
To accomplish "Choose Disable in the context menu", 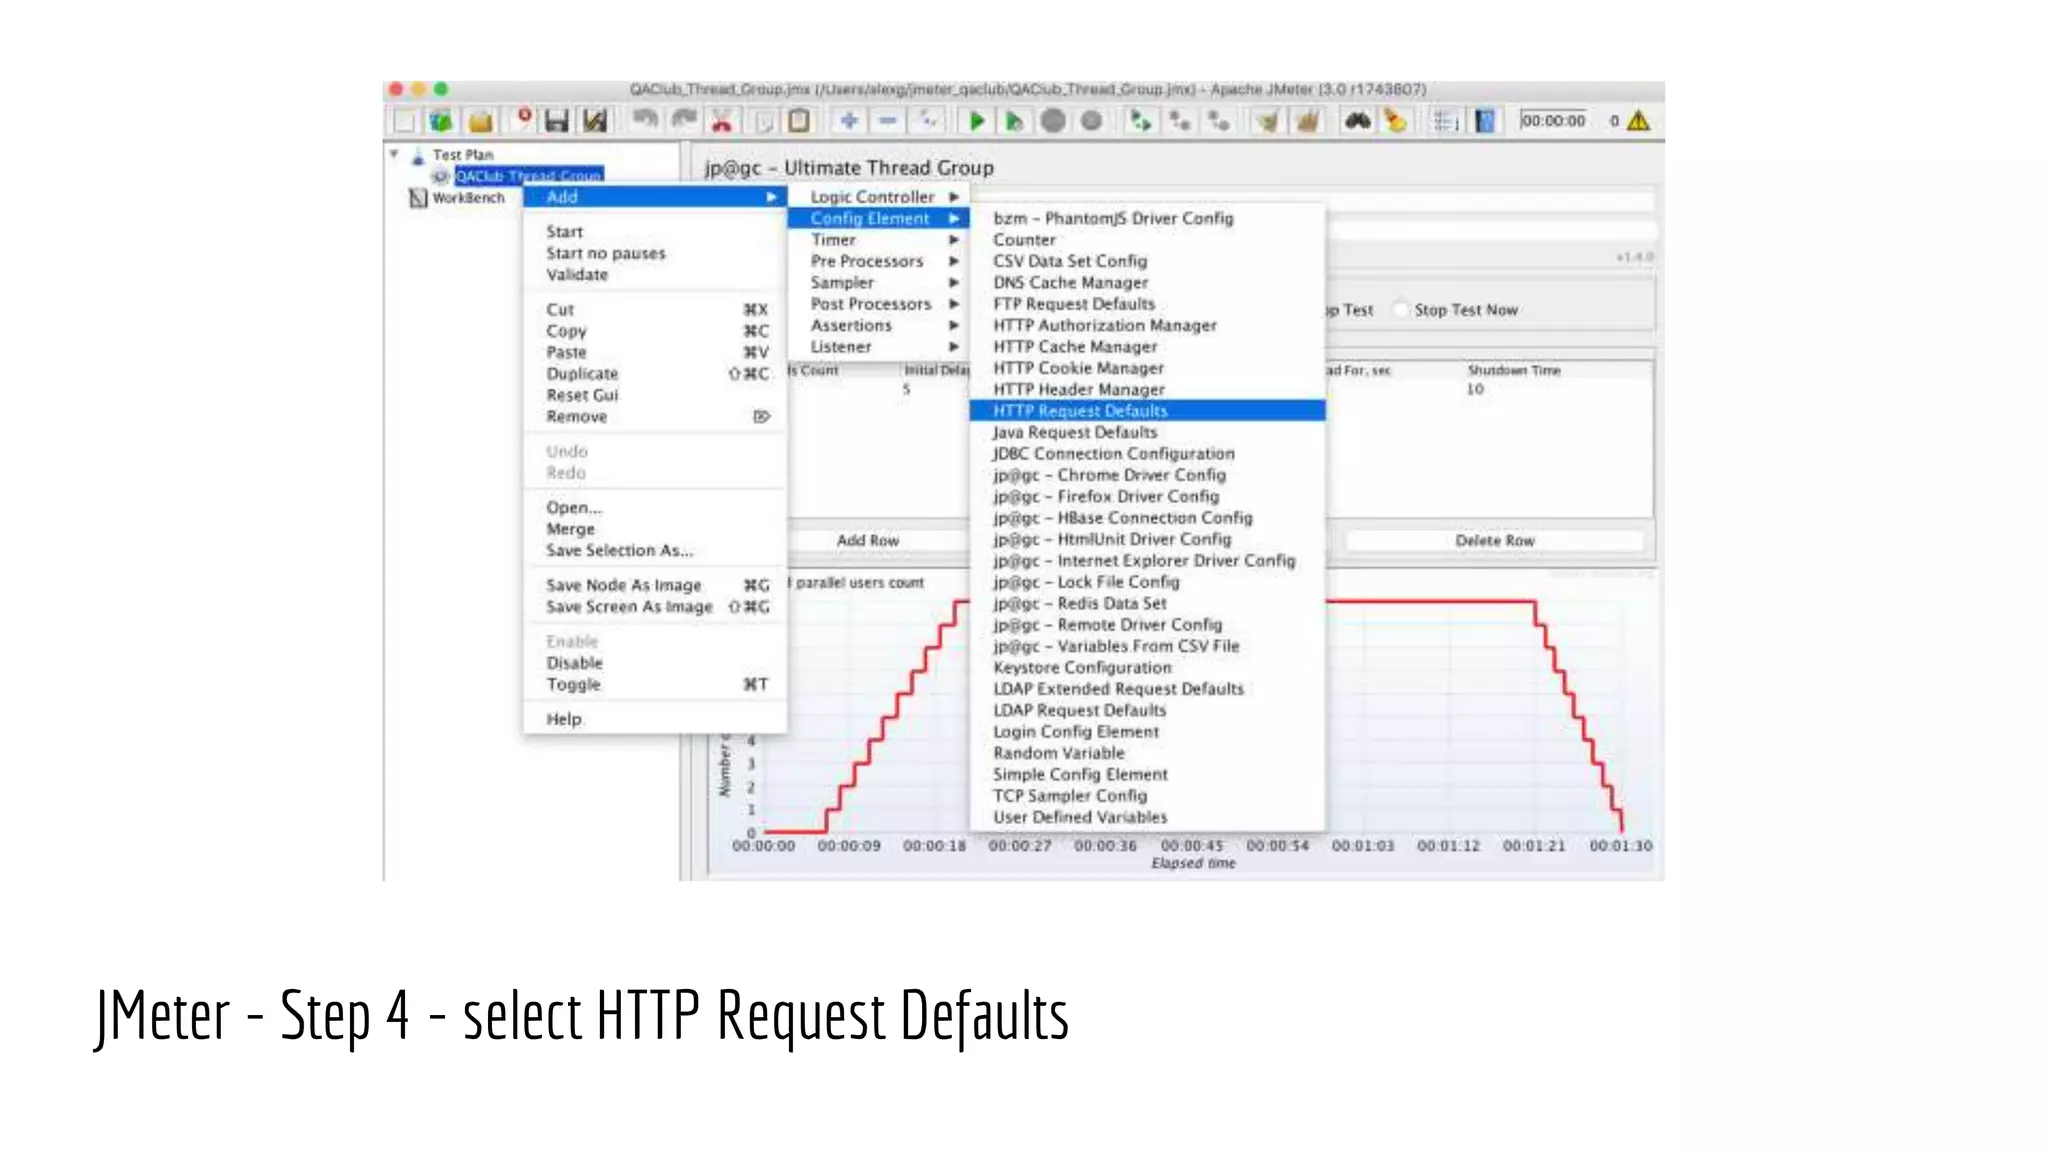I will click(x=655, y=663).
